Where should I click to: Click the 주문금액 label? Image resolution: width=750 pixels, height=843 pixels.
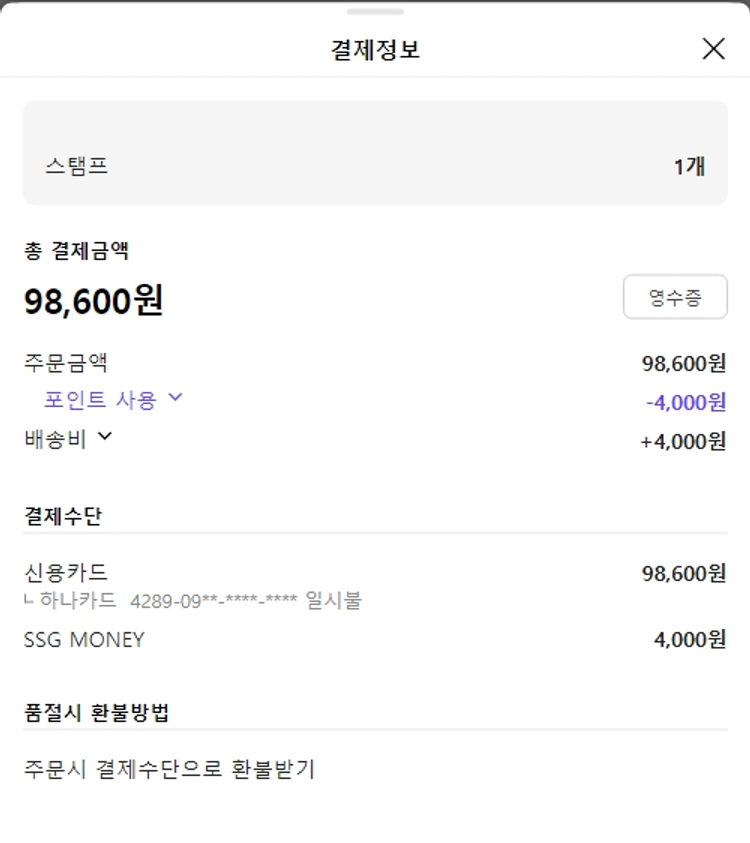pos(65,362)
